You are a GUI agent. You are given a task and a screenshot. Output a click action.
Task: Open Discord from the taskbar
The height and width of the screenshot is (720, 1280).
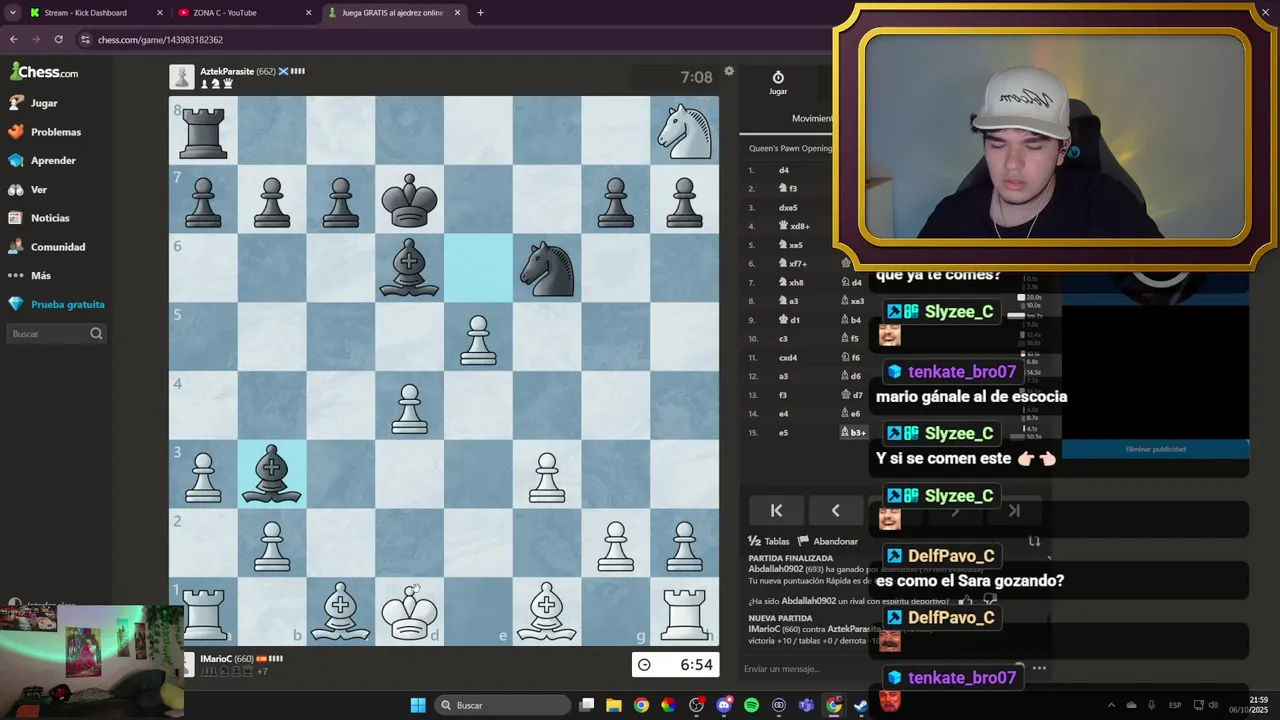point(724,705)
